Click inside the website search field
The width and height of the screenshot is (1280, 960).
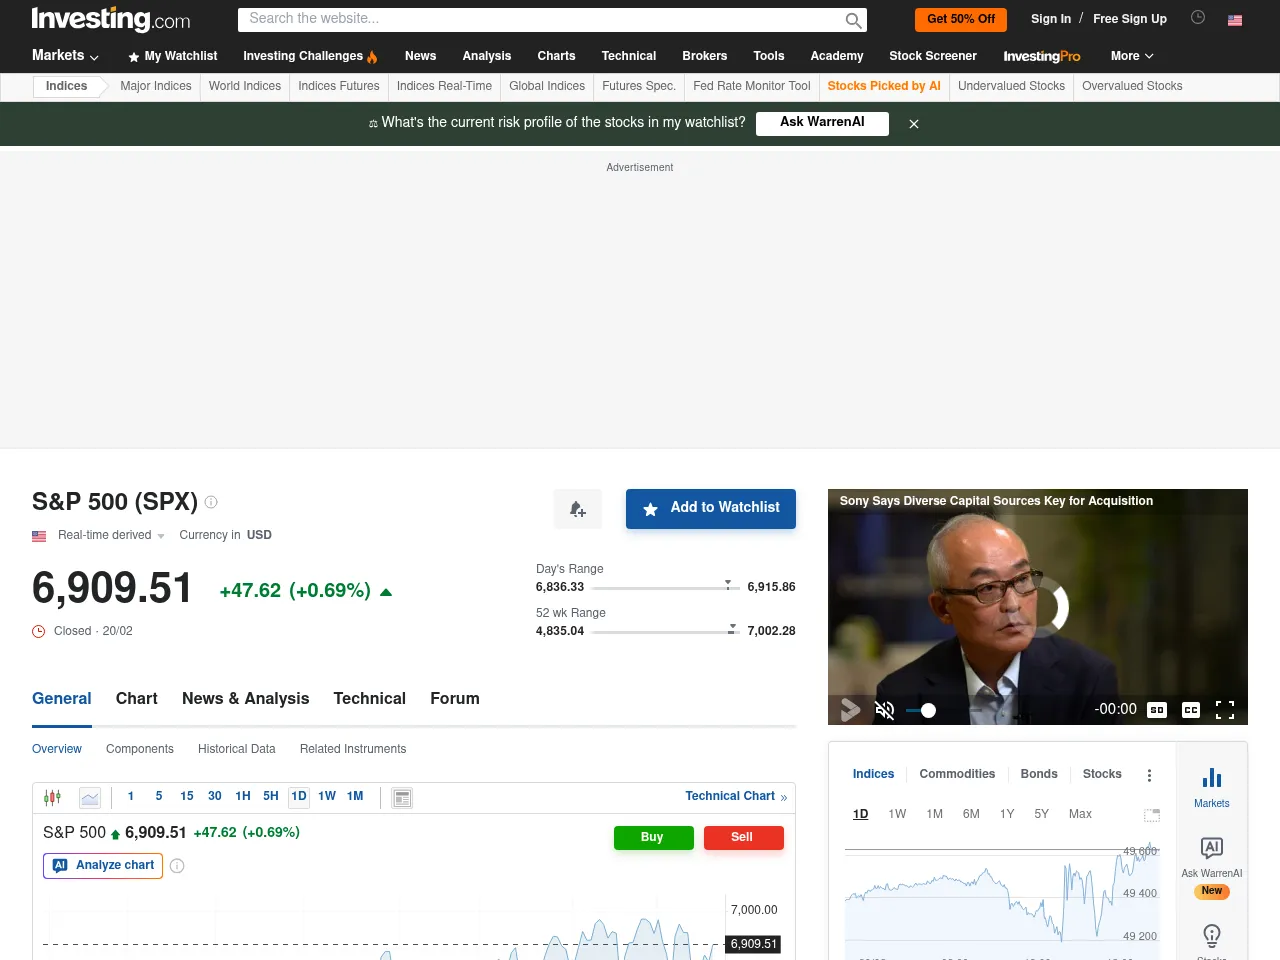[x=550, y=19]
